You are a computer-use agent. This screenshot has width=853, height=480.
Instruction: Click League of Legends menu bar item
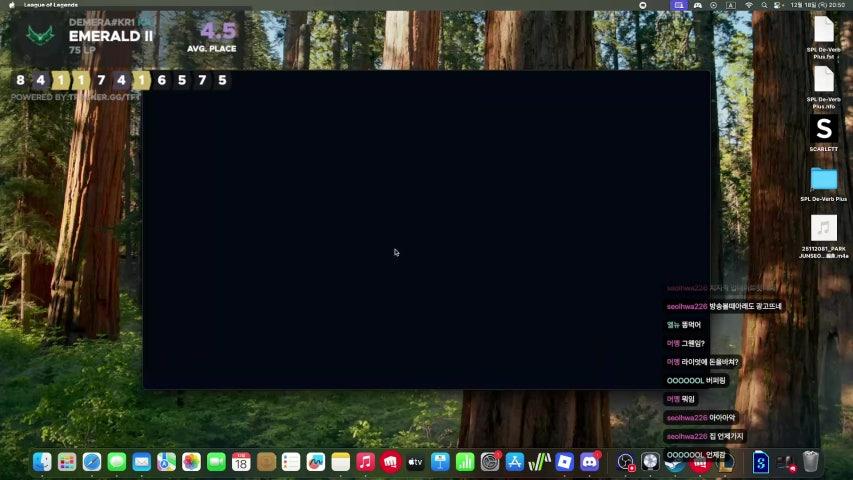click(x=50, y=5)
